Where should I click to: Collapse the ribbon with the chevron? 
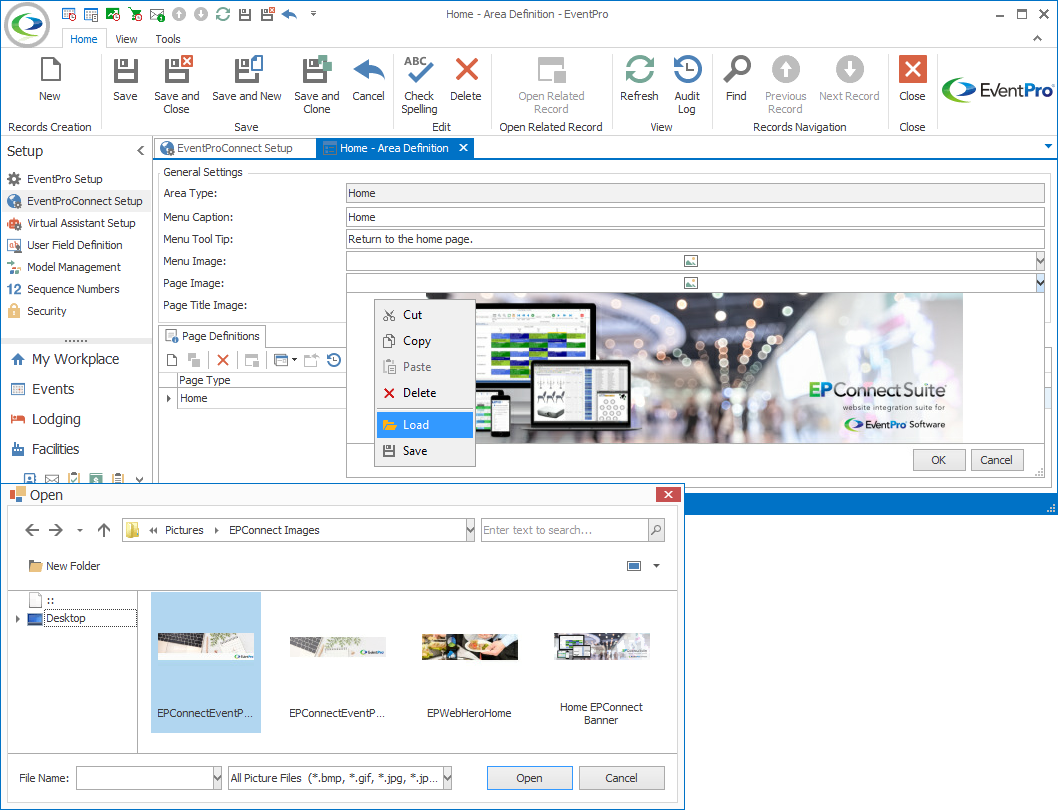[x=1037, y=39]
